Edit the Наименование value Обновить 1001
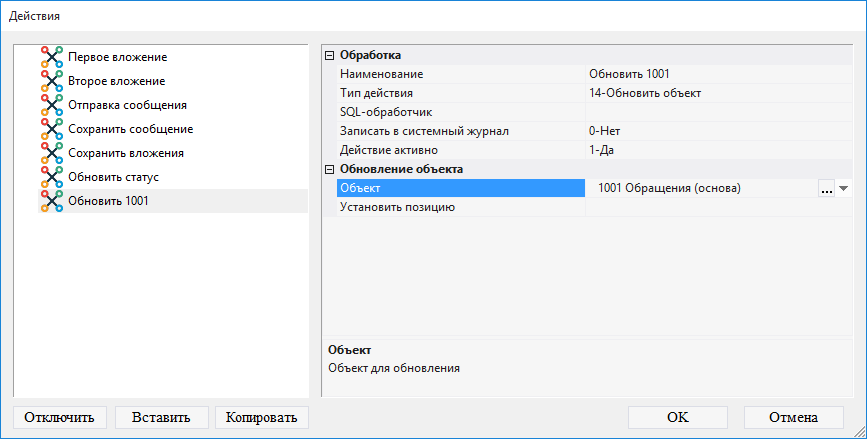867x439 pixels. pyautogui.click(x=715, y=74)
